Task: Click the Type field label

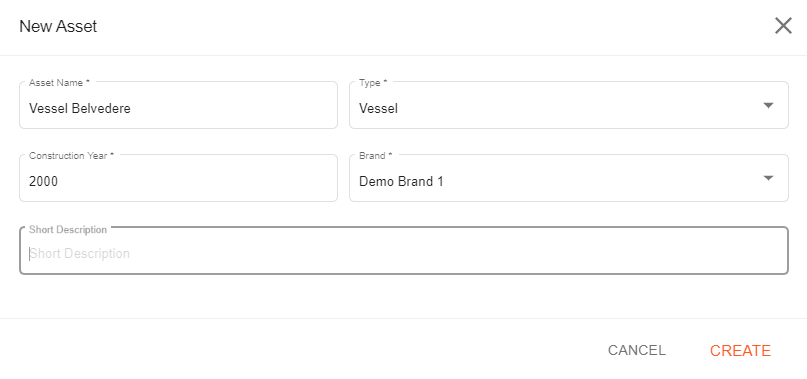Action: (373, 82)
